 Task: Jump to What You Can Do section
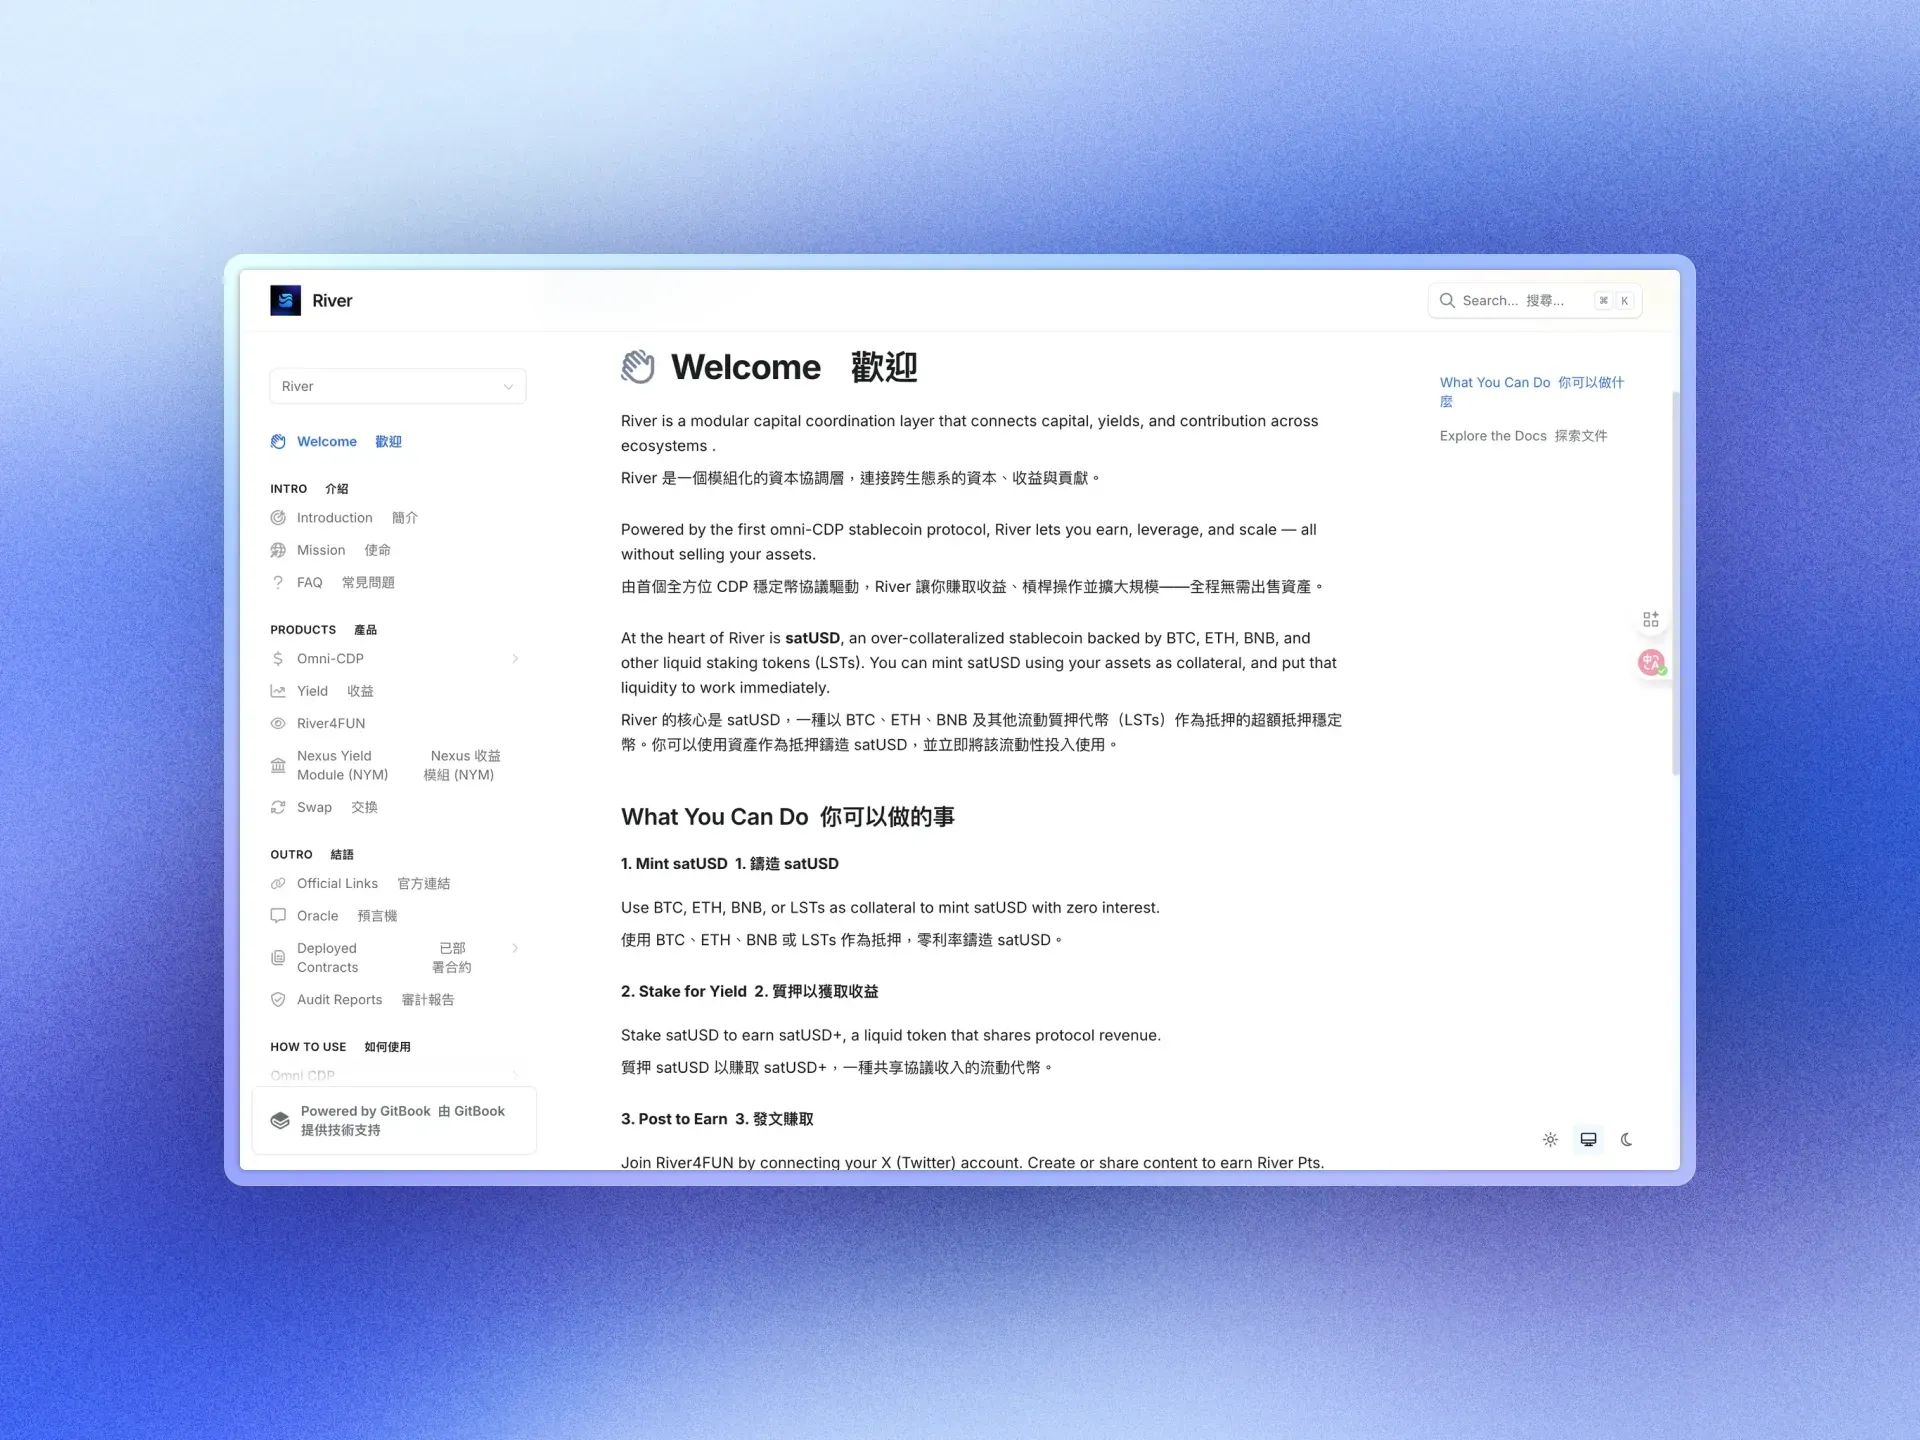coord(1532,391)
